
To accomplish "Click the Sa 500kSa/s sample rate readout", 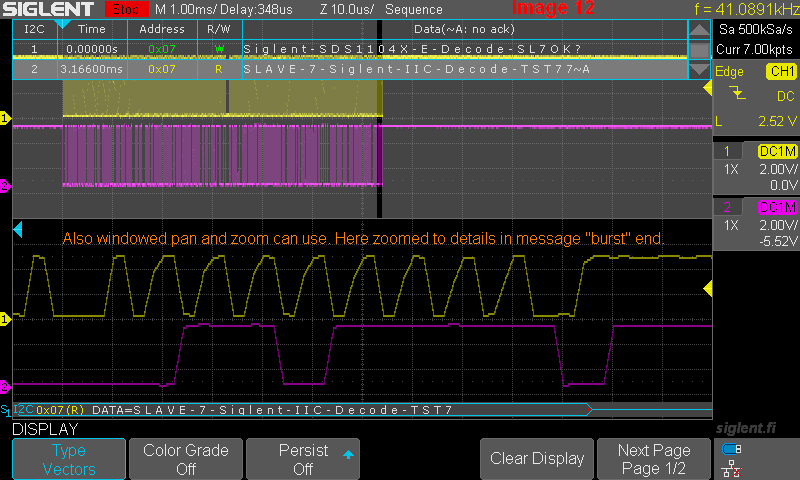I will coord(756,29).
